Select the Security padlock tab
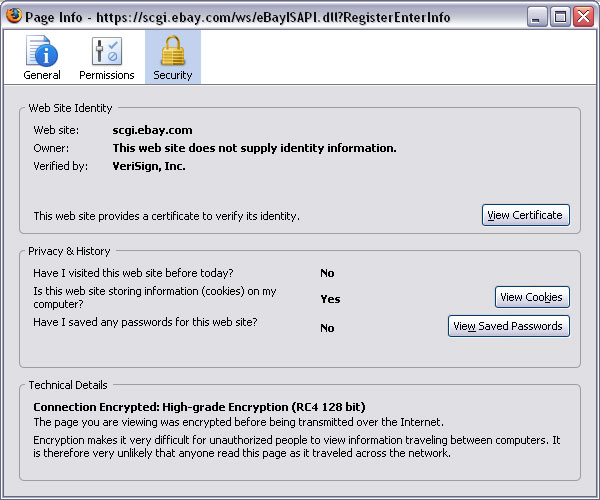Viewport: 600px width, 500px height. (173, 57)
